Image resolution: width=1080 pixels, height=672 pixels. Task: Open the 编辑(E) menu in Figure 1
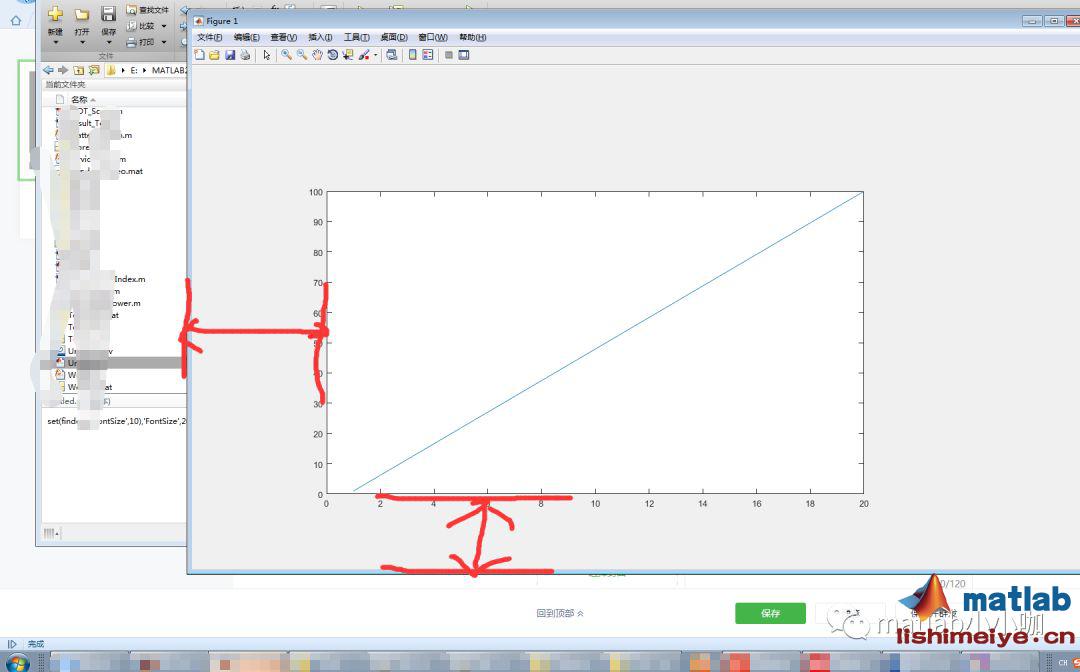[247, 37]
